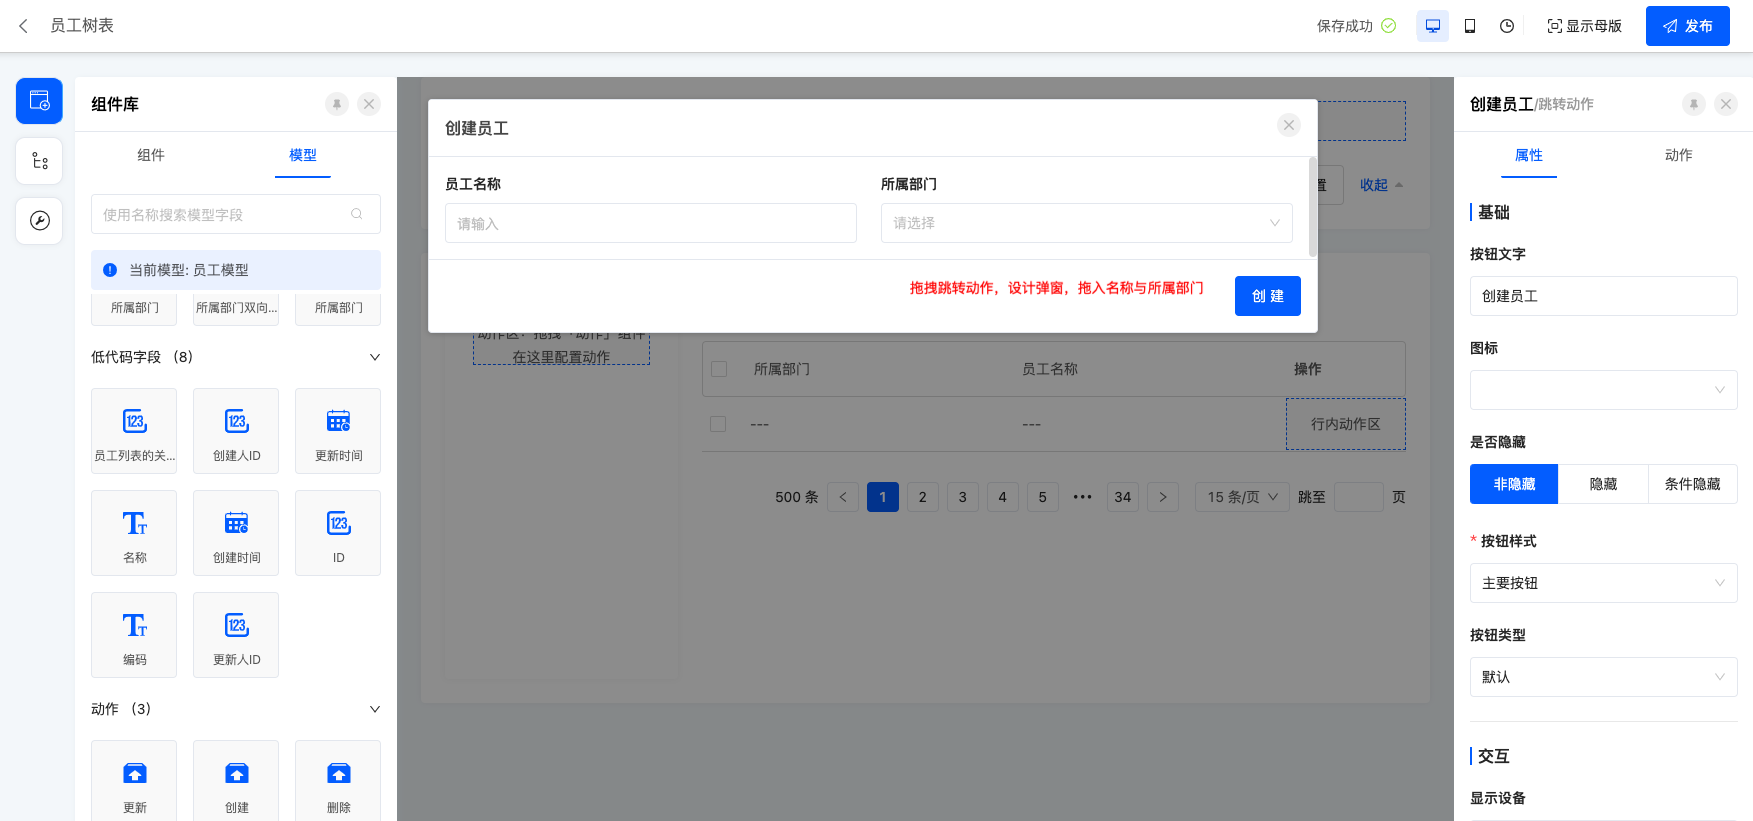Edit the 按钮文字 input field
This screenshot has width=1753, height=821.
pos(1604,296)
